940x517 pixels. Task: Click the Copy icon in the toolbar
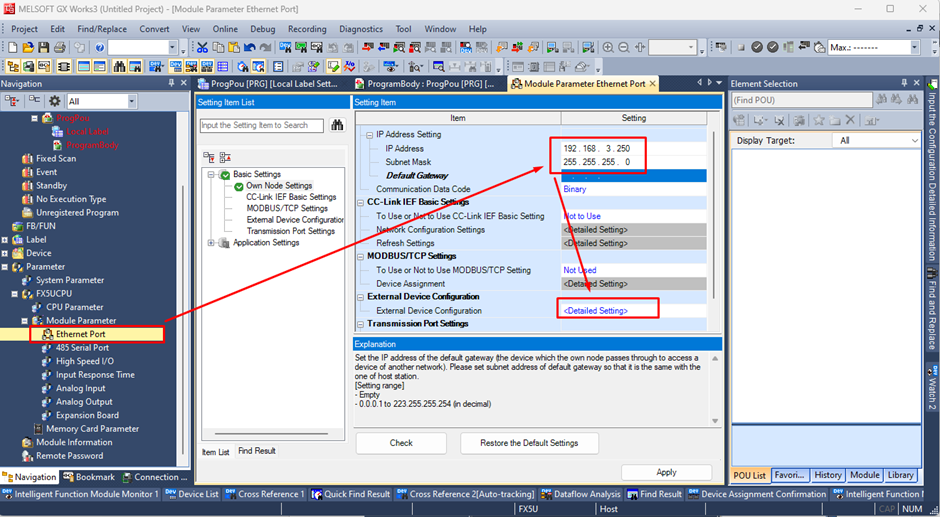218,47
